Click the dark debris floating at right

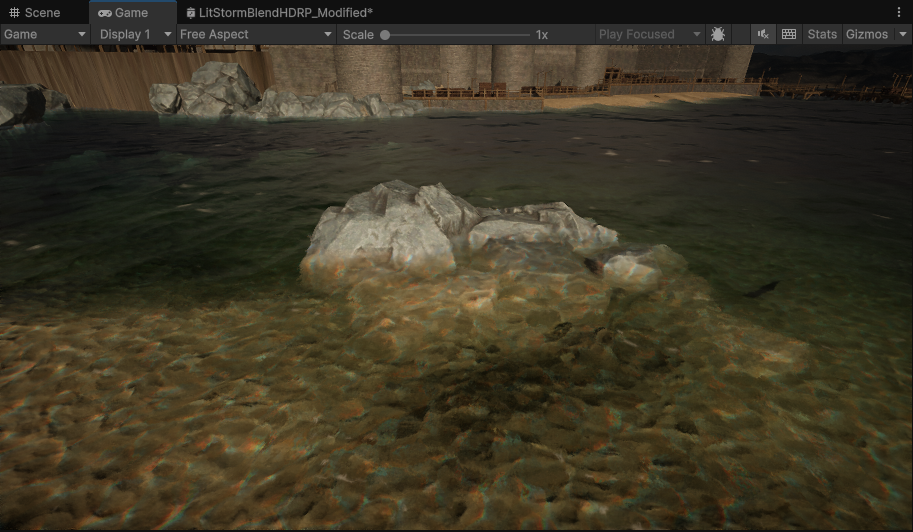[762, 289]
